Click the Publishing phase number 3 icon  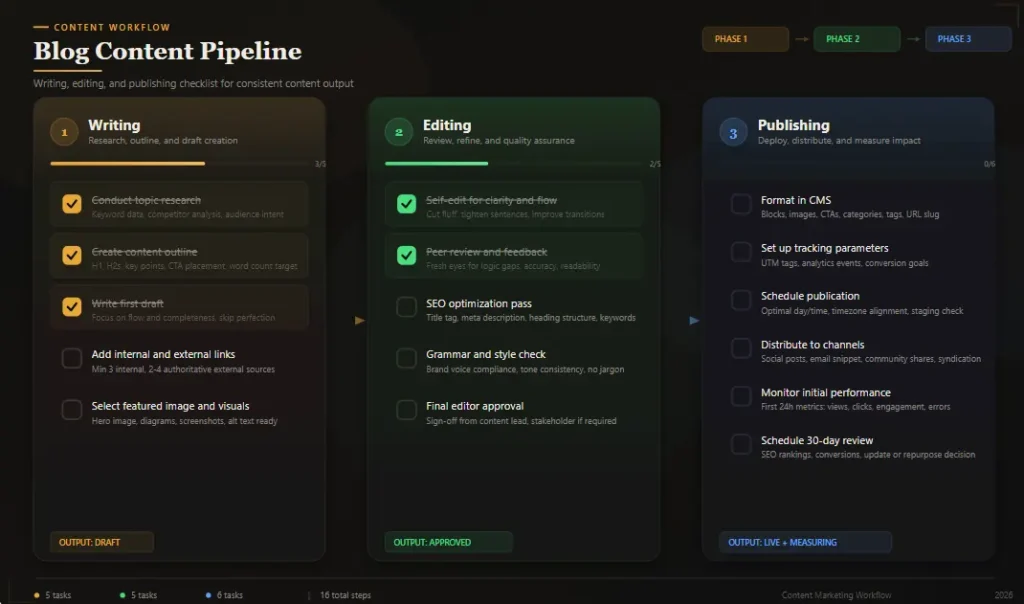point(735,130)
